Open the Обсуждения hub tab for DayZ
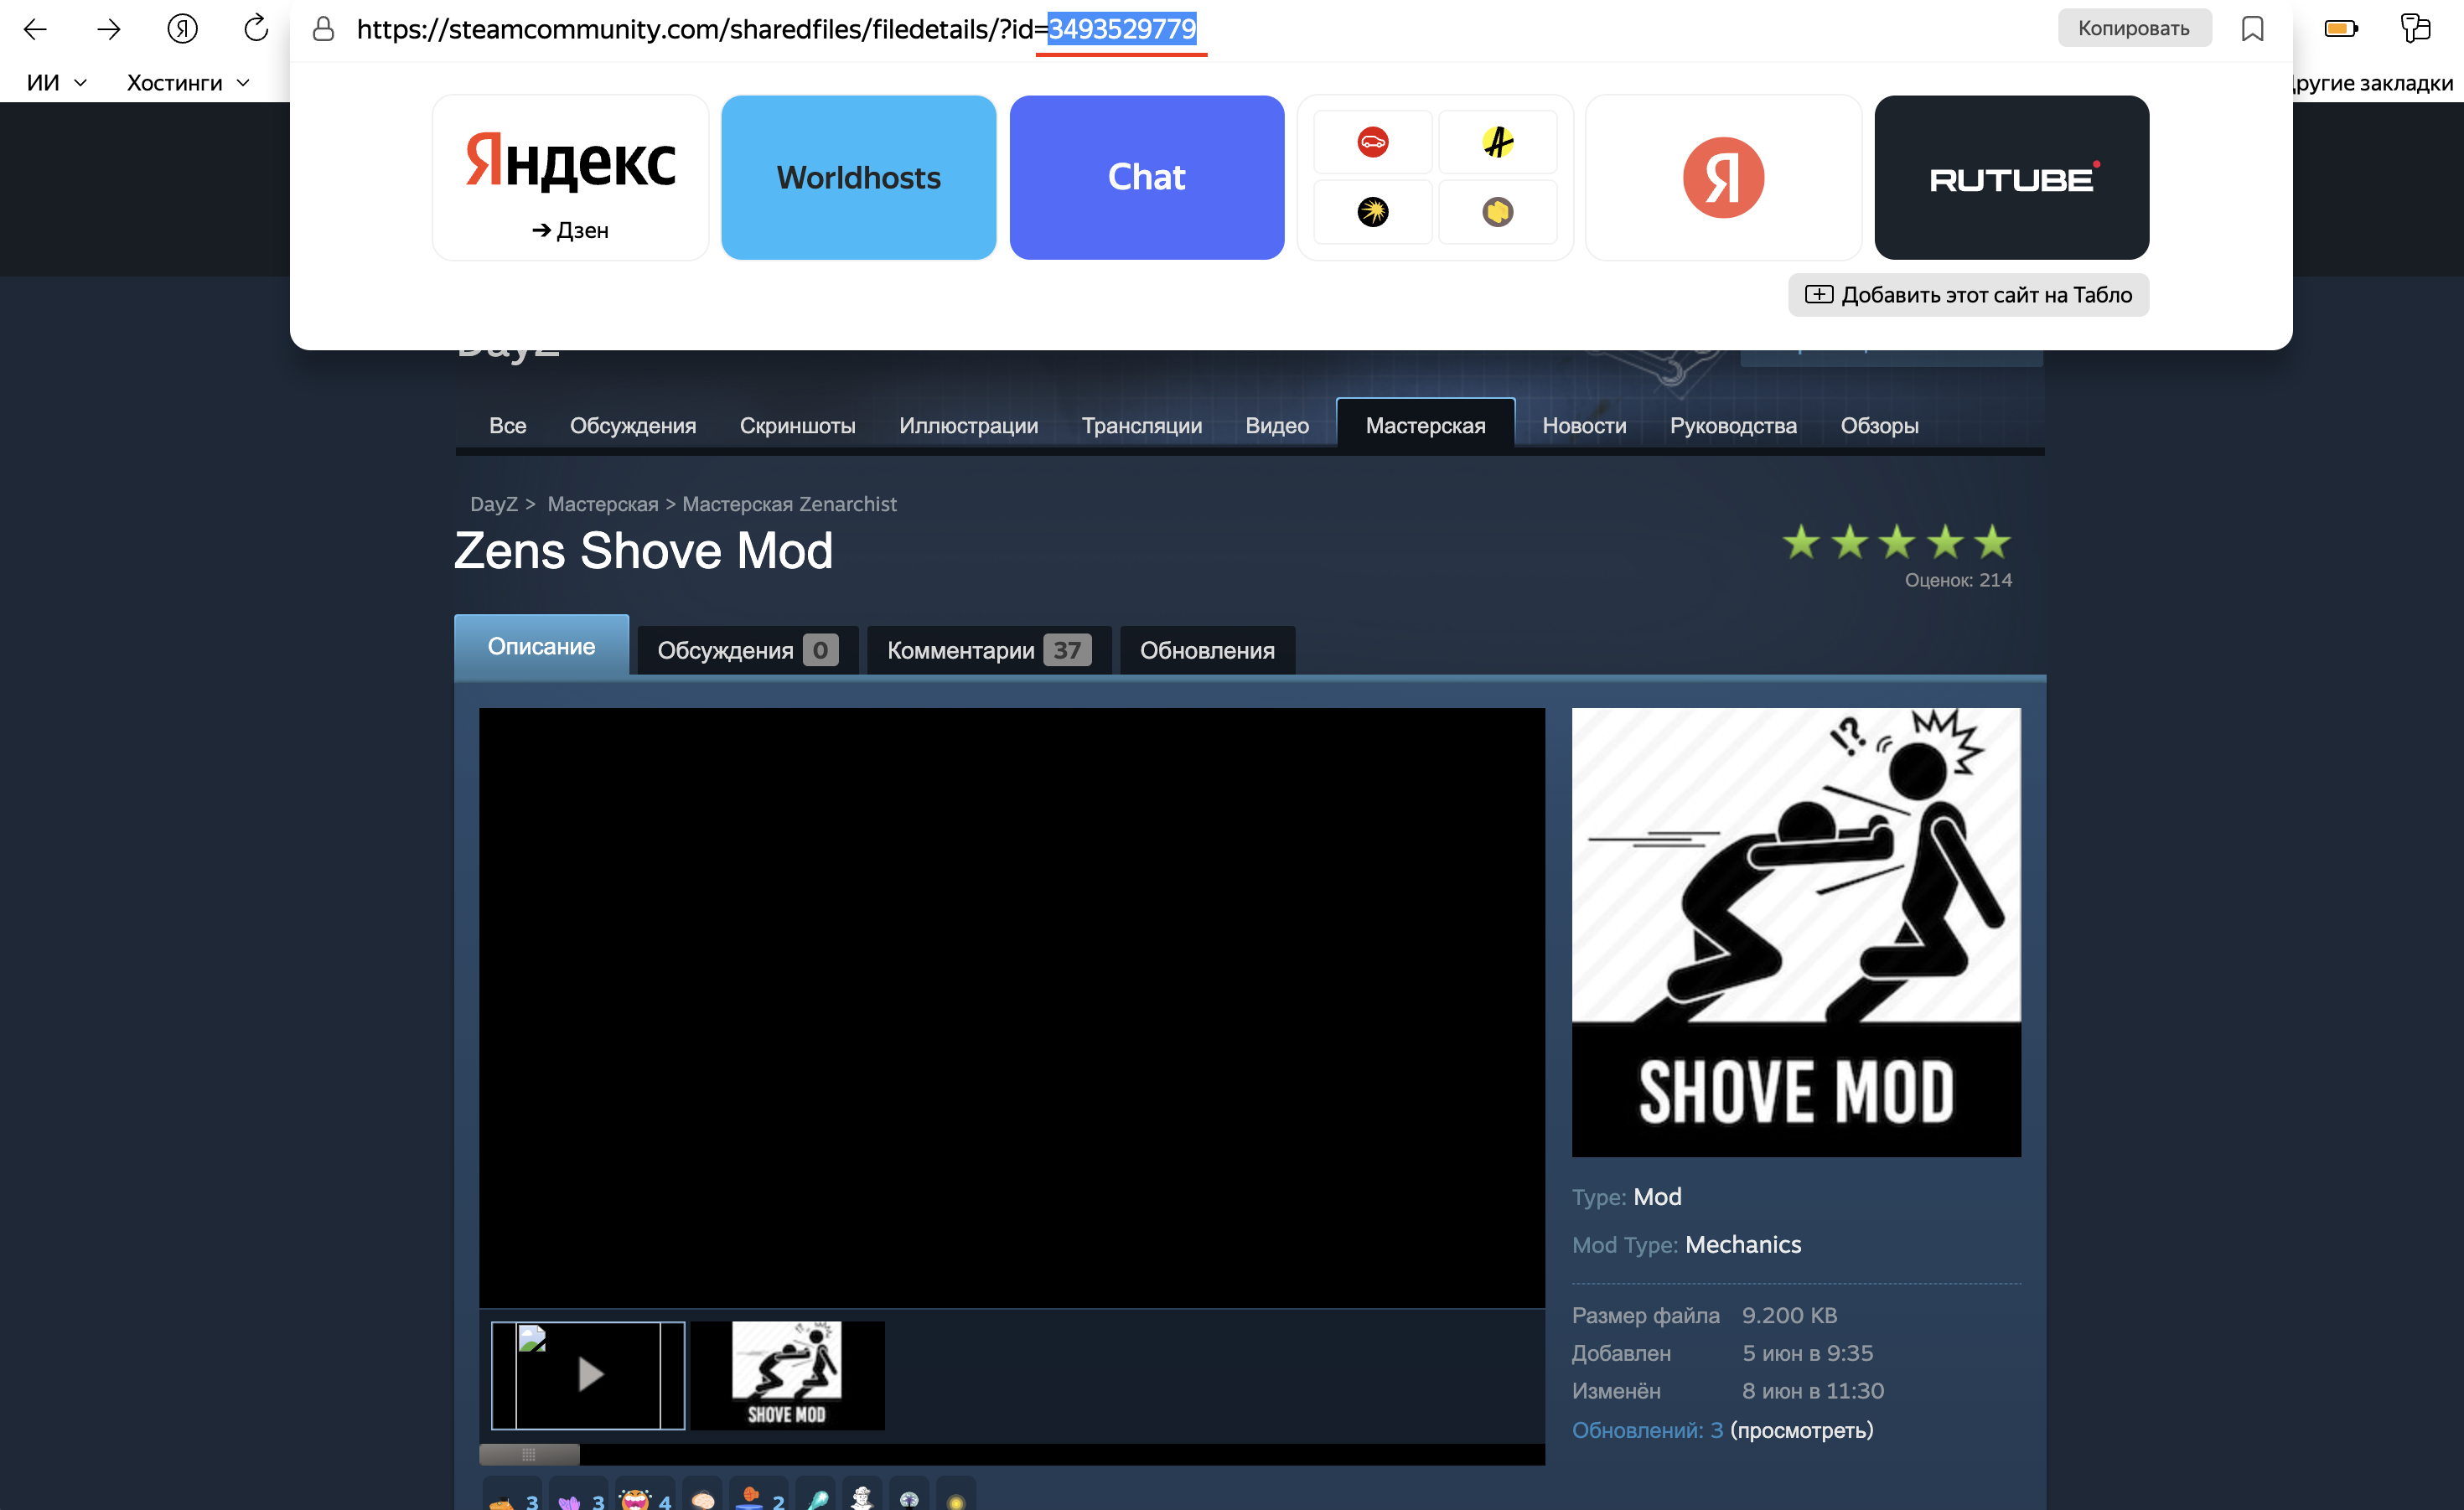 [633, 425]
